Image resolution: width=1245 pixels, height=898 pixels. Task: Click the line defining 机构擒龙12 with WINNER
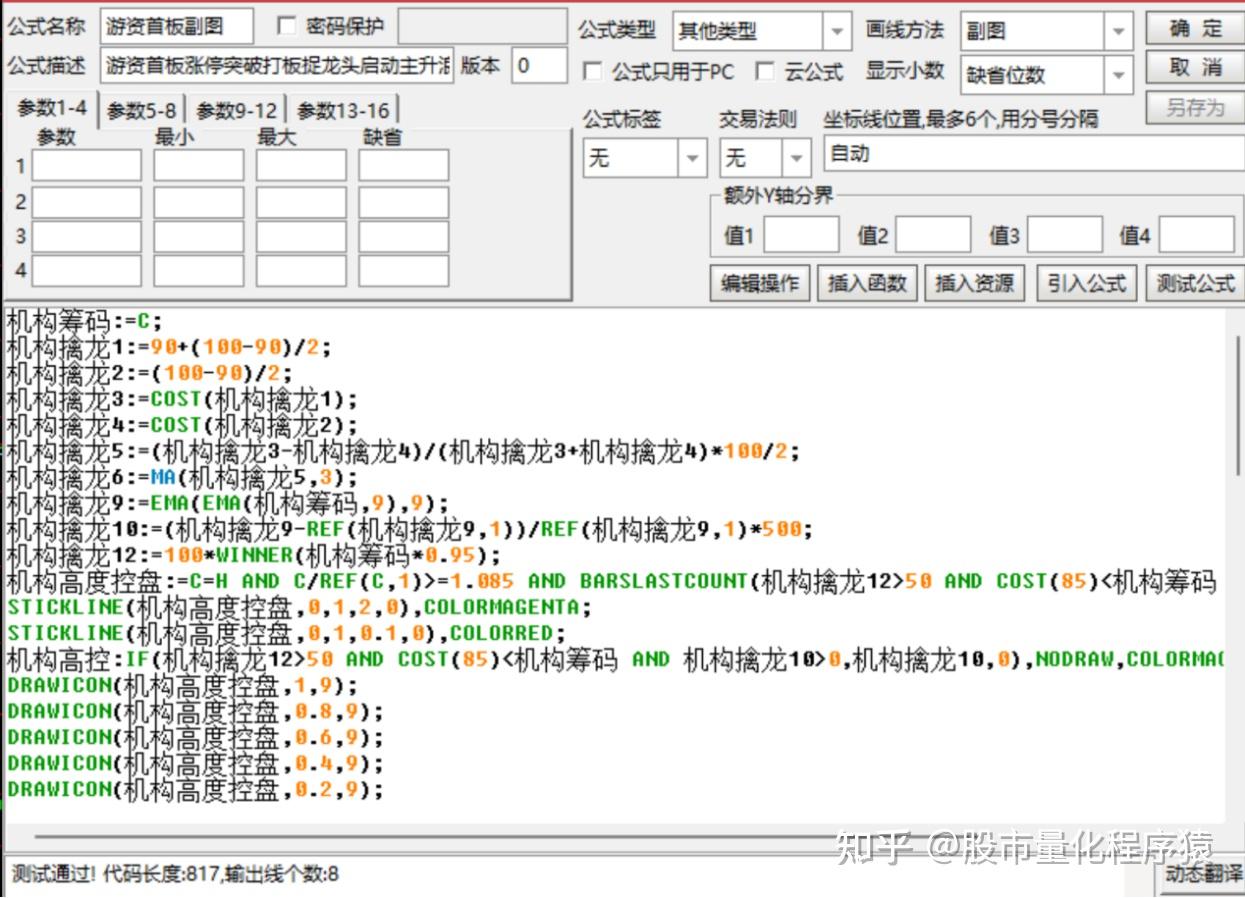click(253, 555)
